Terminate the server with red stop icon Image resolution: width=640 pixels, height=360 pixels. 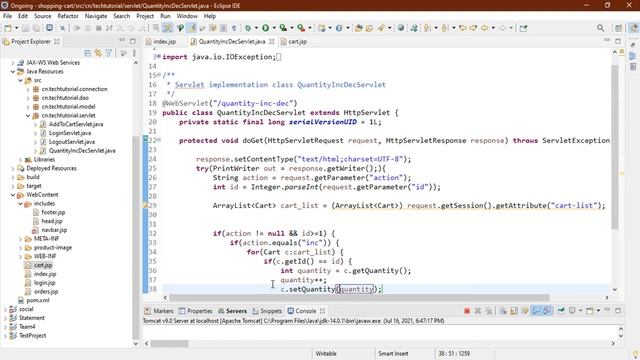point(467,311)
